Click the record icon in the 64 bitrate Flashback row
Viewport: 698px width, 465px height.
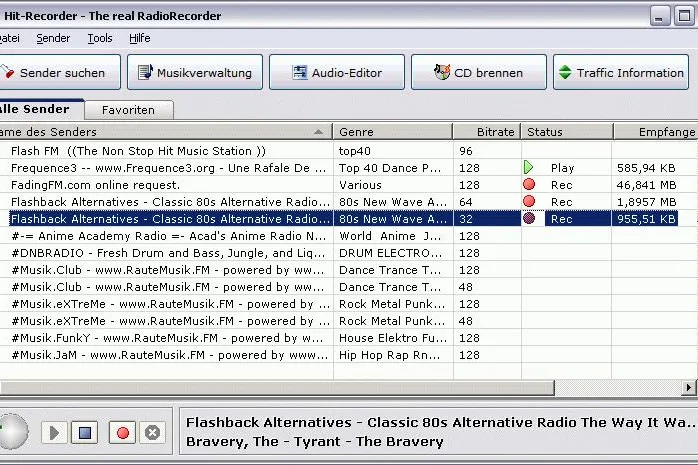[529, 201]
